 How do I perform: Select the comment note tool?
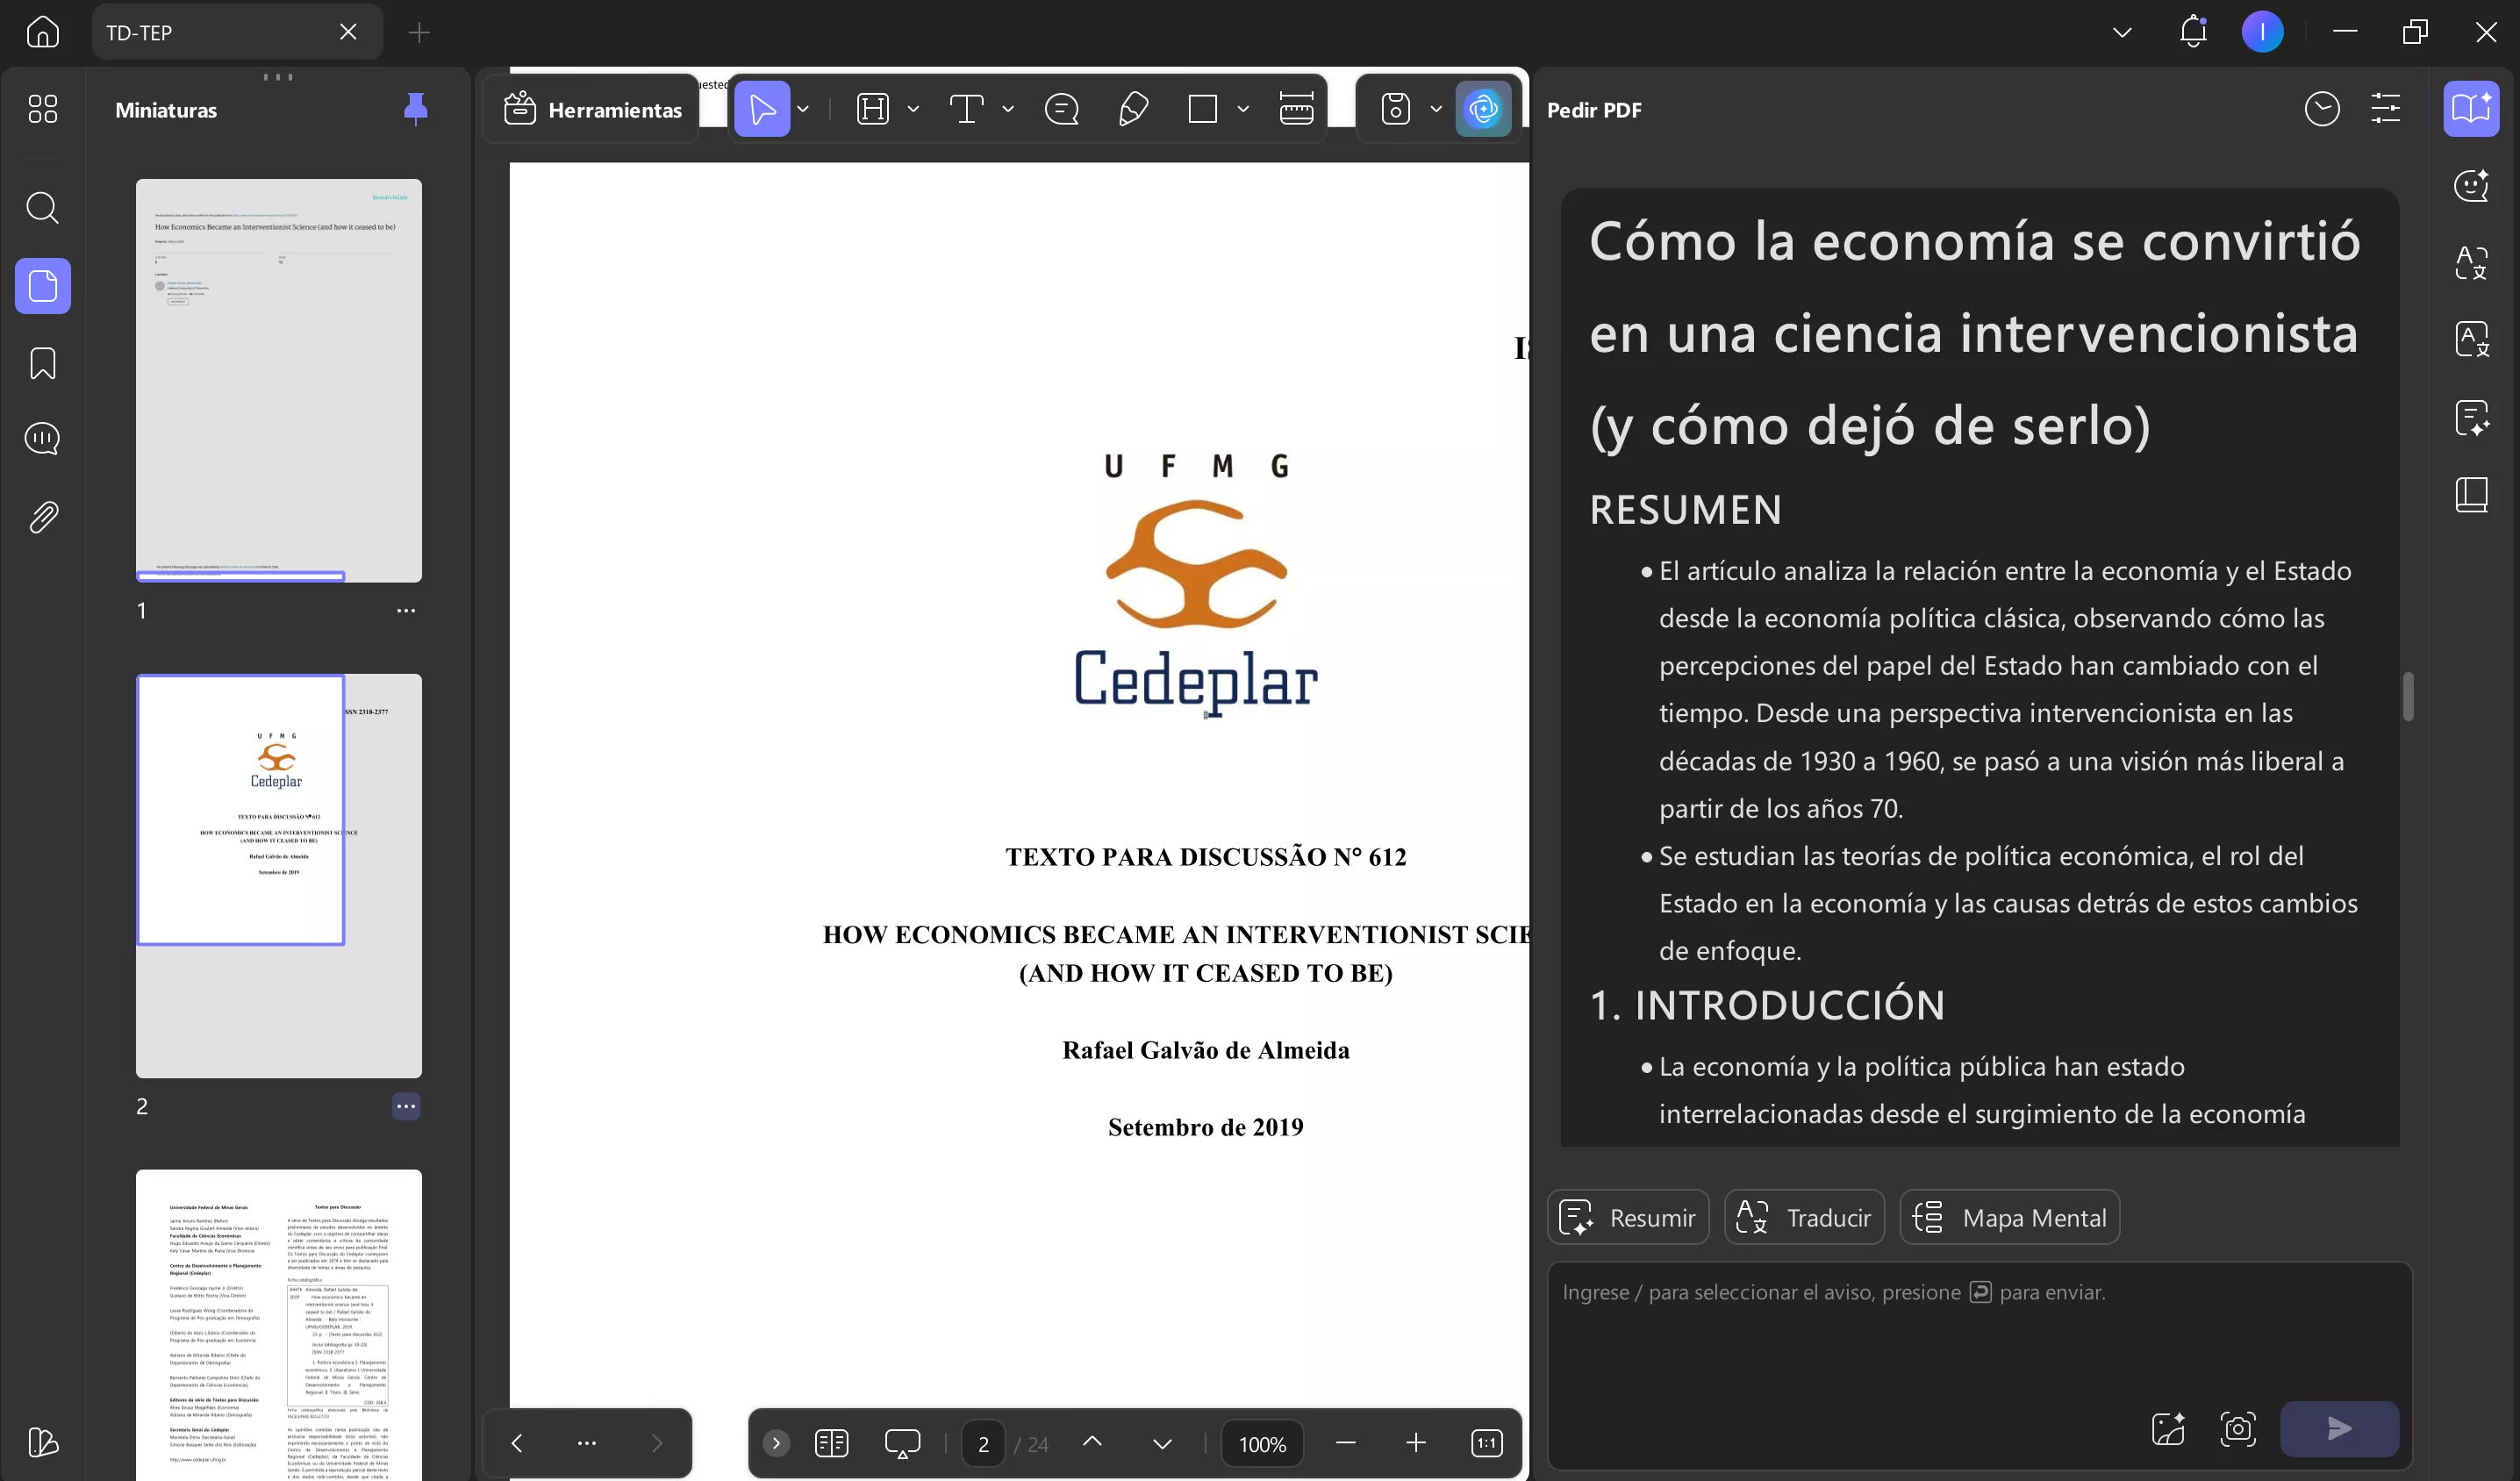coord(1061,109)
